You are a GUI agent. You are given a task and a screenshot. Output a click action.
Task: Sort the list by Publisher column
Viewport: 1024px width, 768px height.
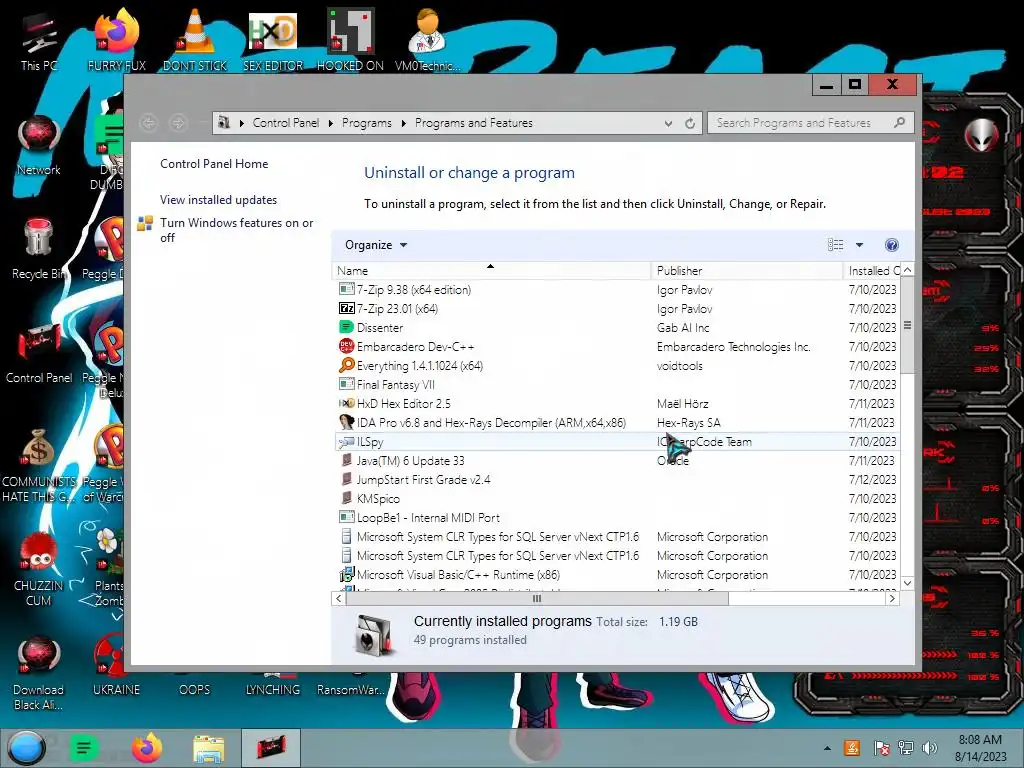(747, 270)
